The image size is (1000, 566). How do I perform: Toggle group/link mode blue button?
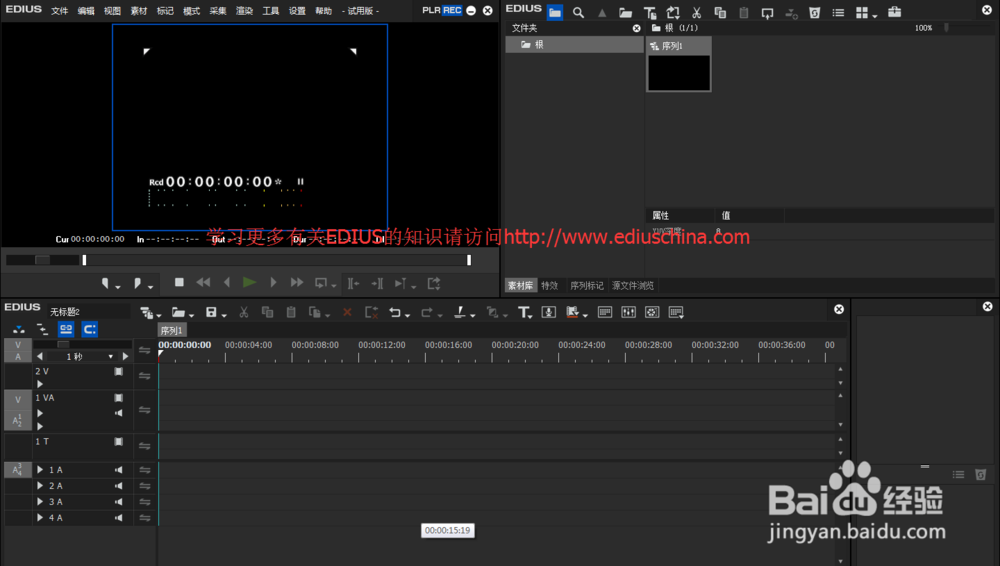[x=66, y=329]
